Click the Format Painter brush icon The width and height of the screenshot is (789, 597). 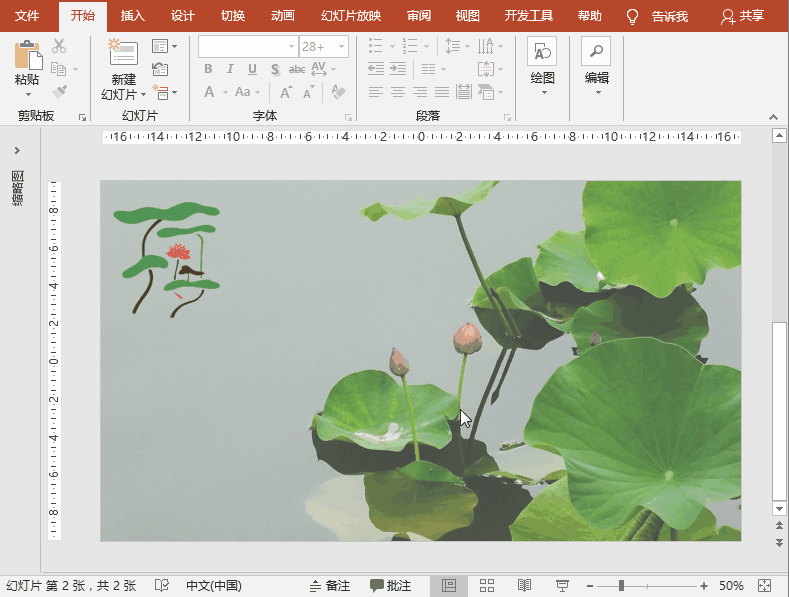(59, 92)
